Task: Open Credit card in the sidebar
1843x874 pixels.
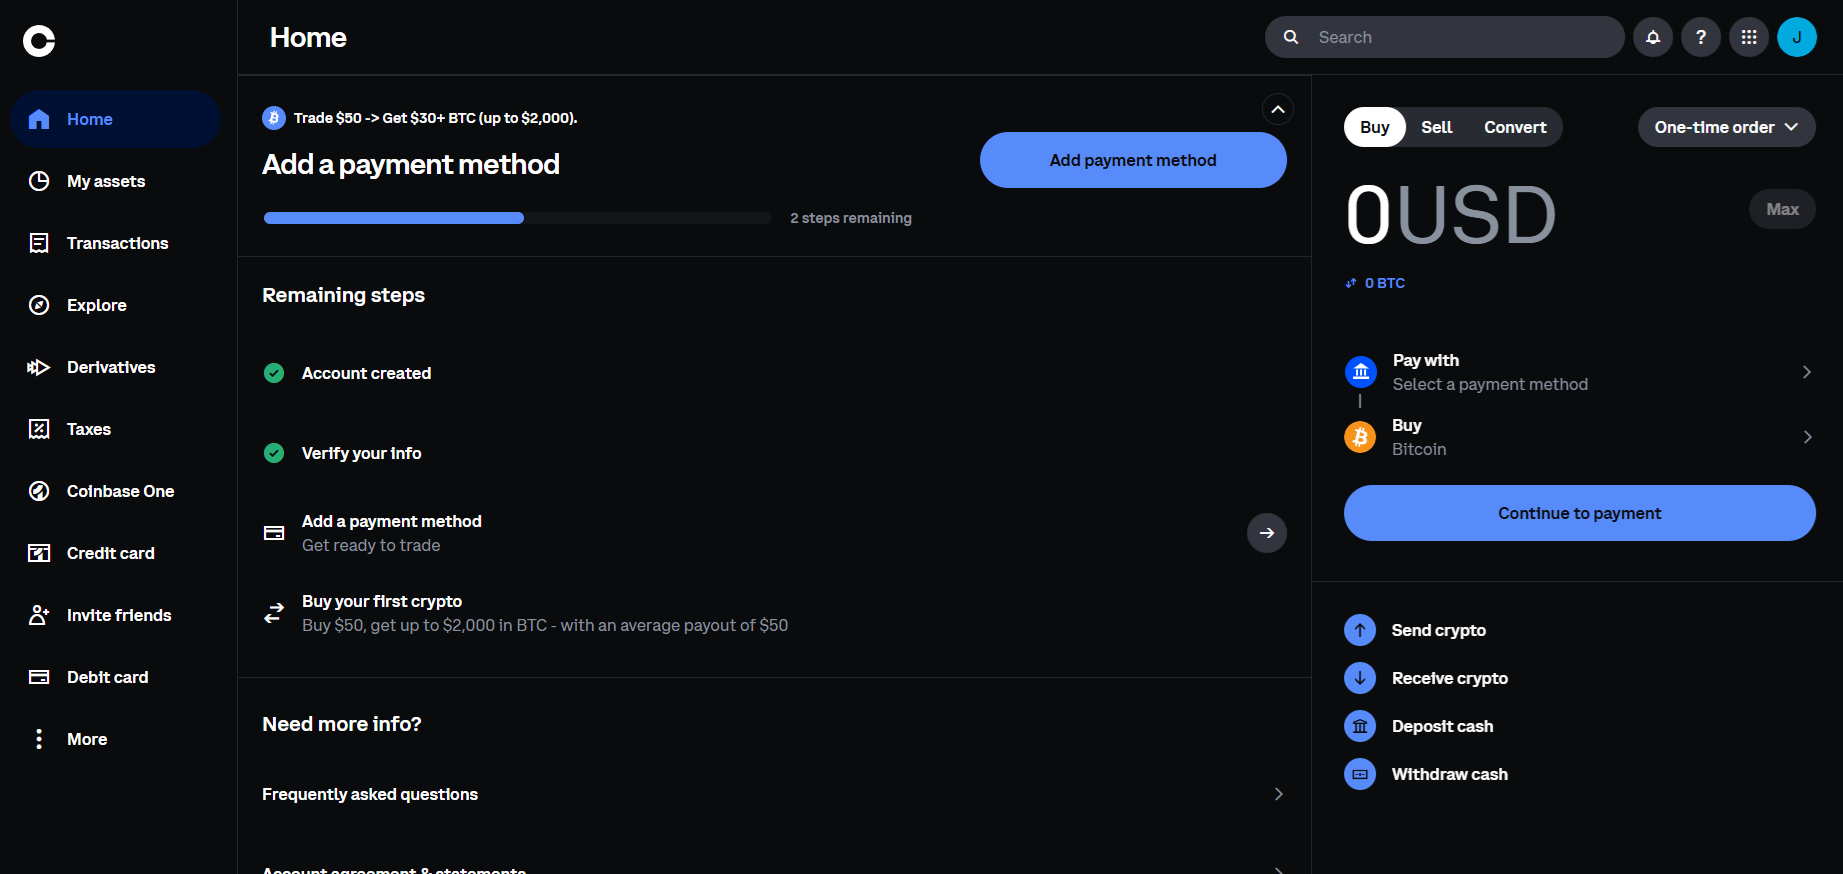Action: pos(116,553)
